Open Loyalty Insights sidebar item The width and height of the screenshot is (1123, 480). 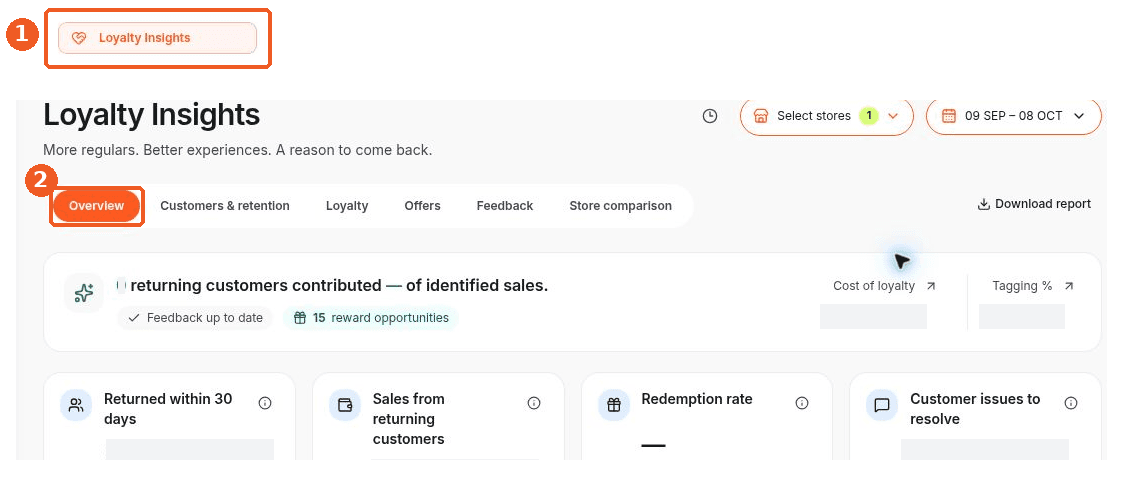(x=157, y=38)
